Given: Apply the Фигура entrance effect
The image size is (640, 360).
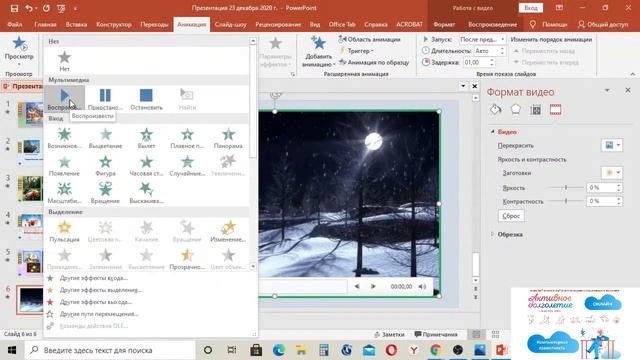Looking at the screenshot, I should 105,165.
